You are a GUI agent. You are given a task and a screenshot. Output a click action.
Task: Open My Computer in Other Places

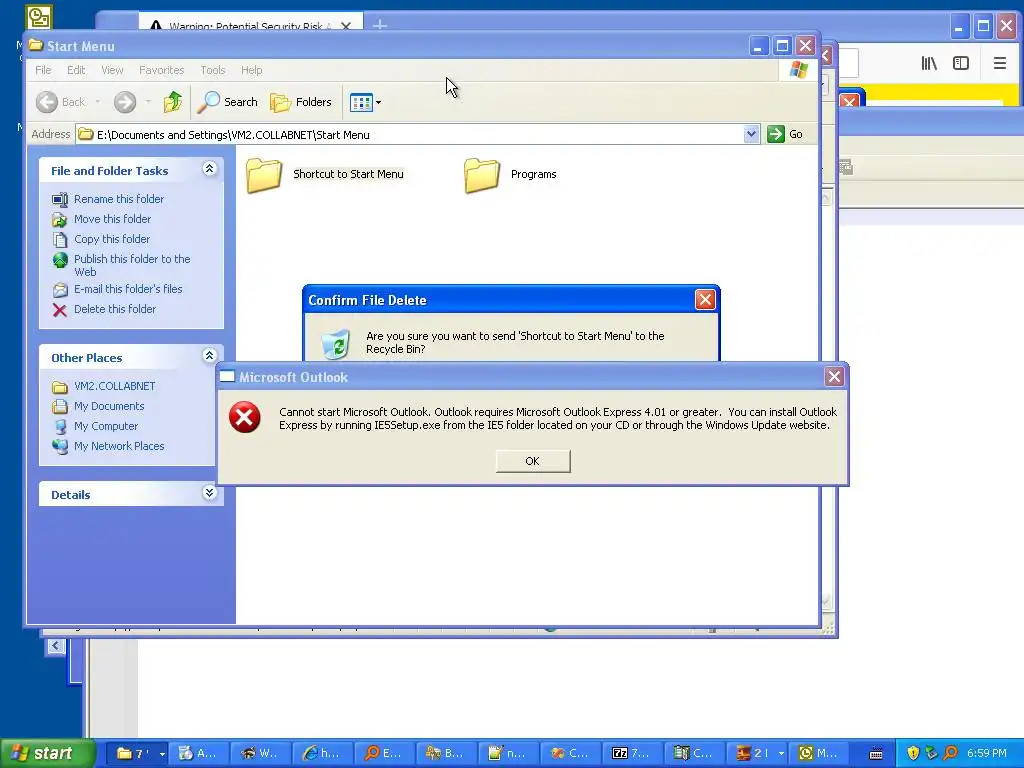[x=106, y=426]
